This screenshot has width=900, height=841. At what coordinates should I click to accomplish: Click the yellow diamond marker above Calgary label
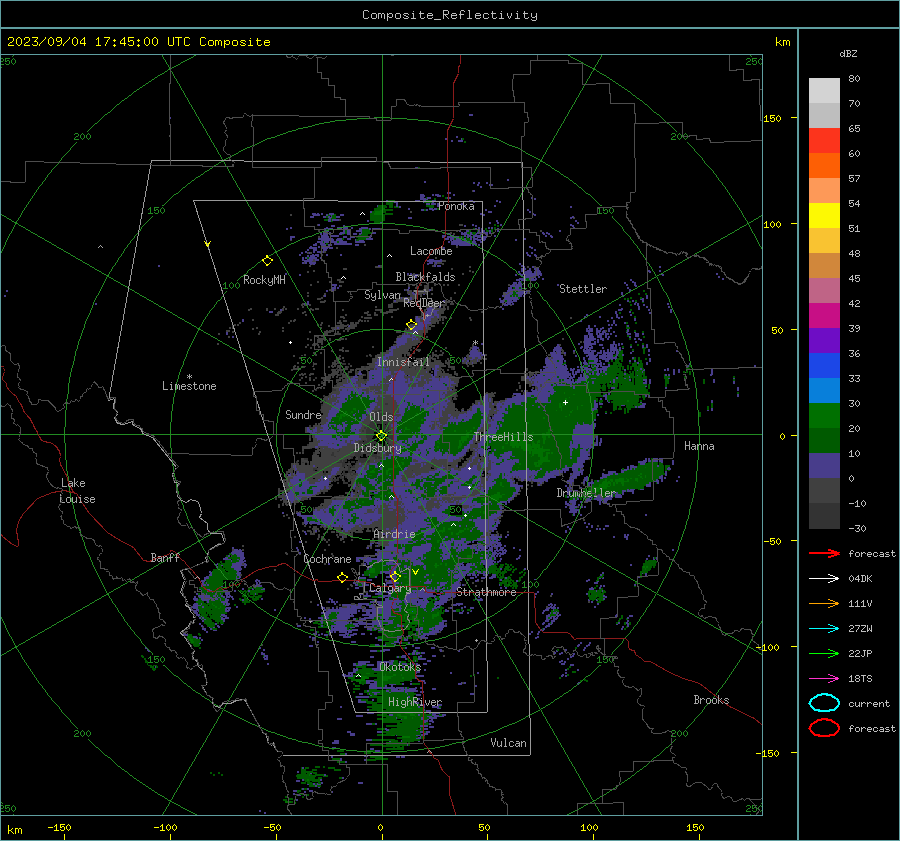395,576
